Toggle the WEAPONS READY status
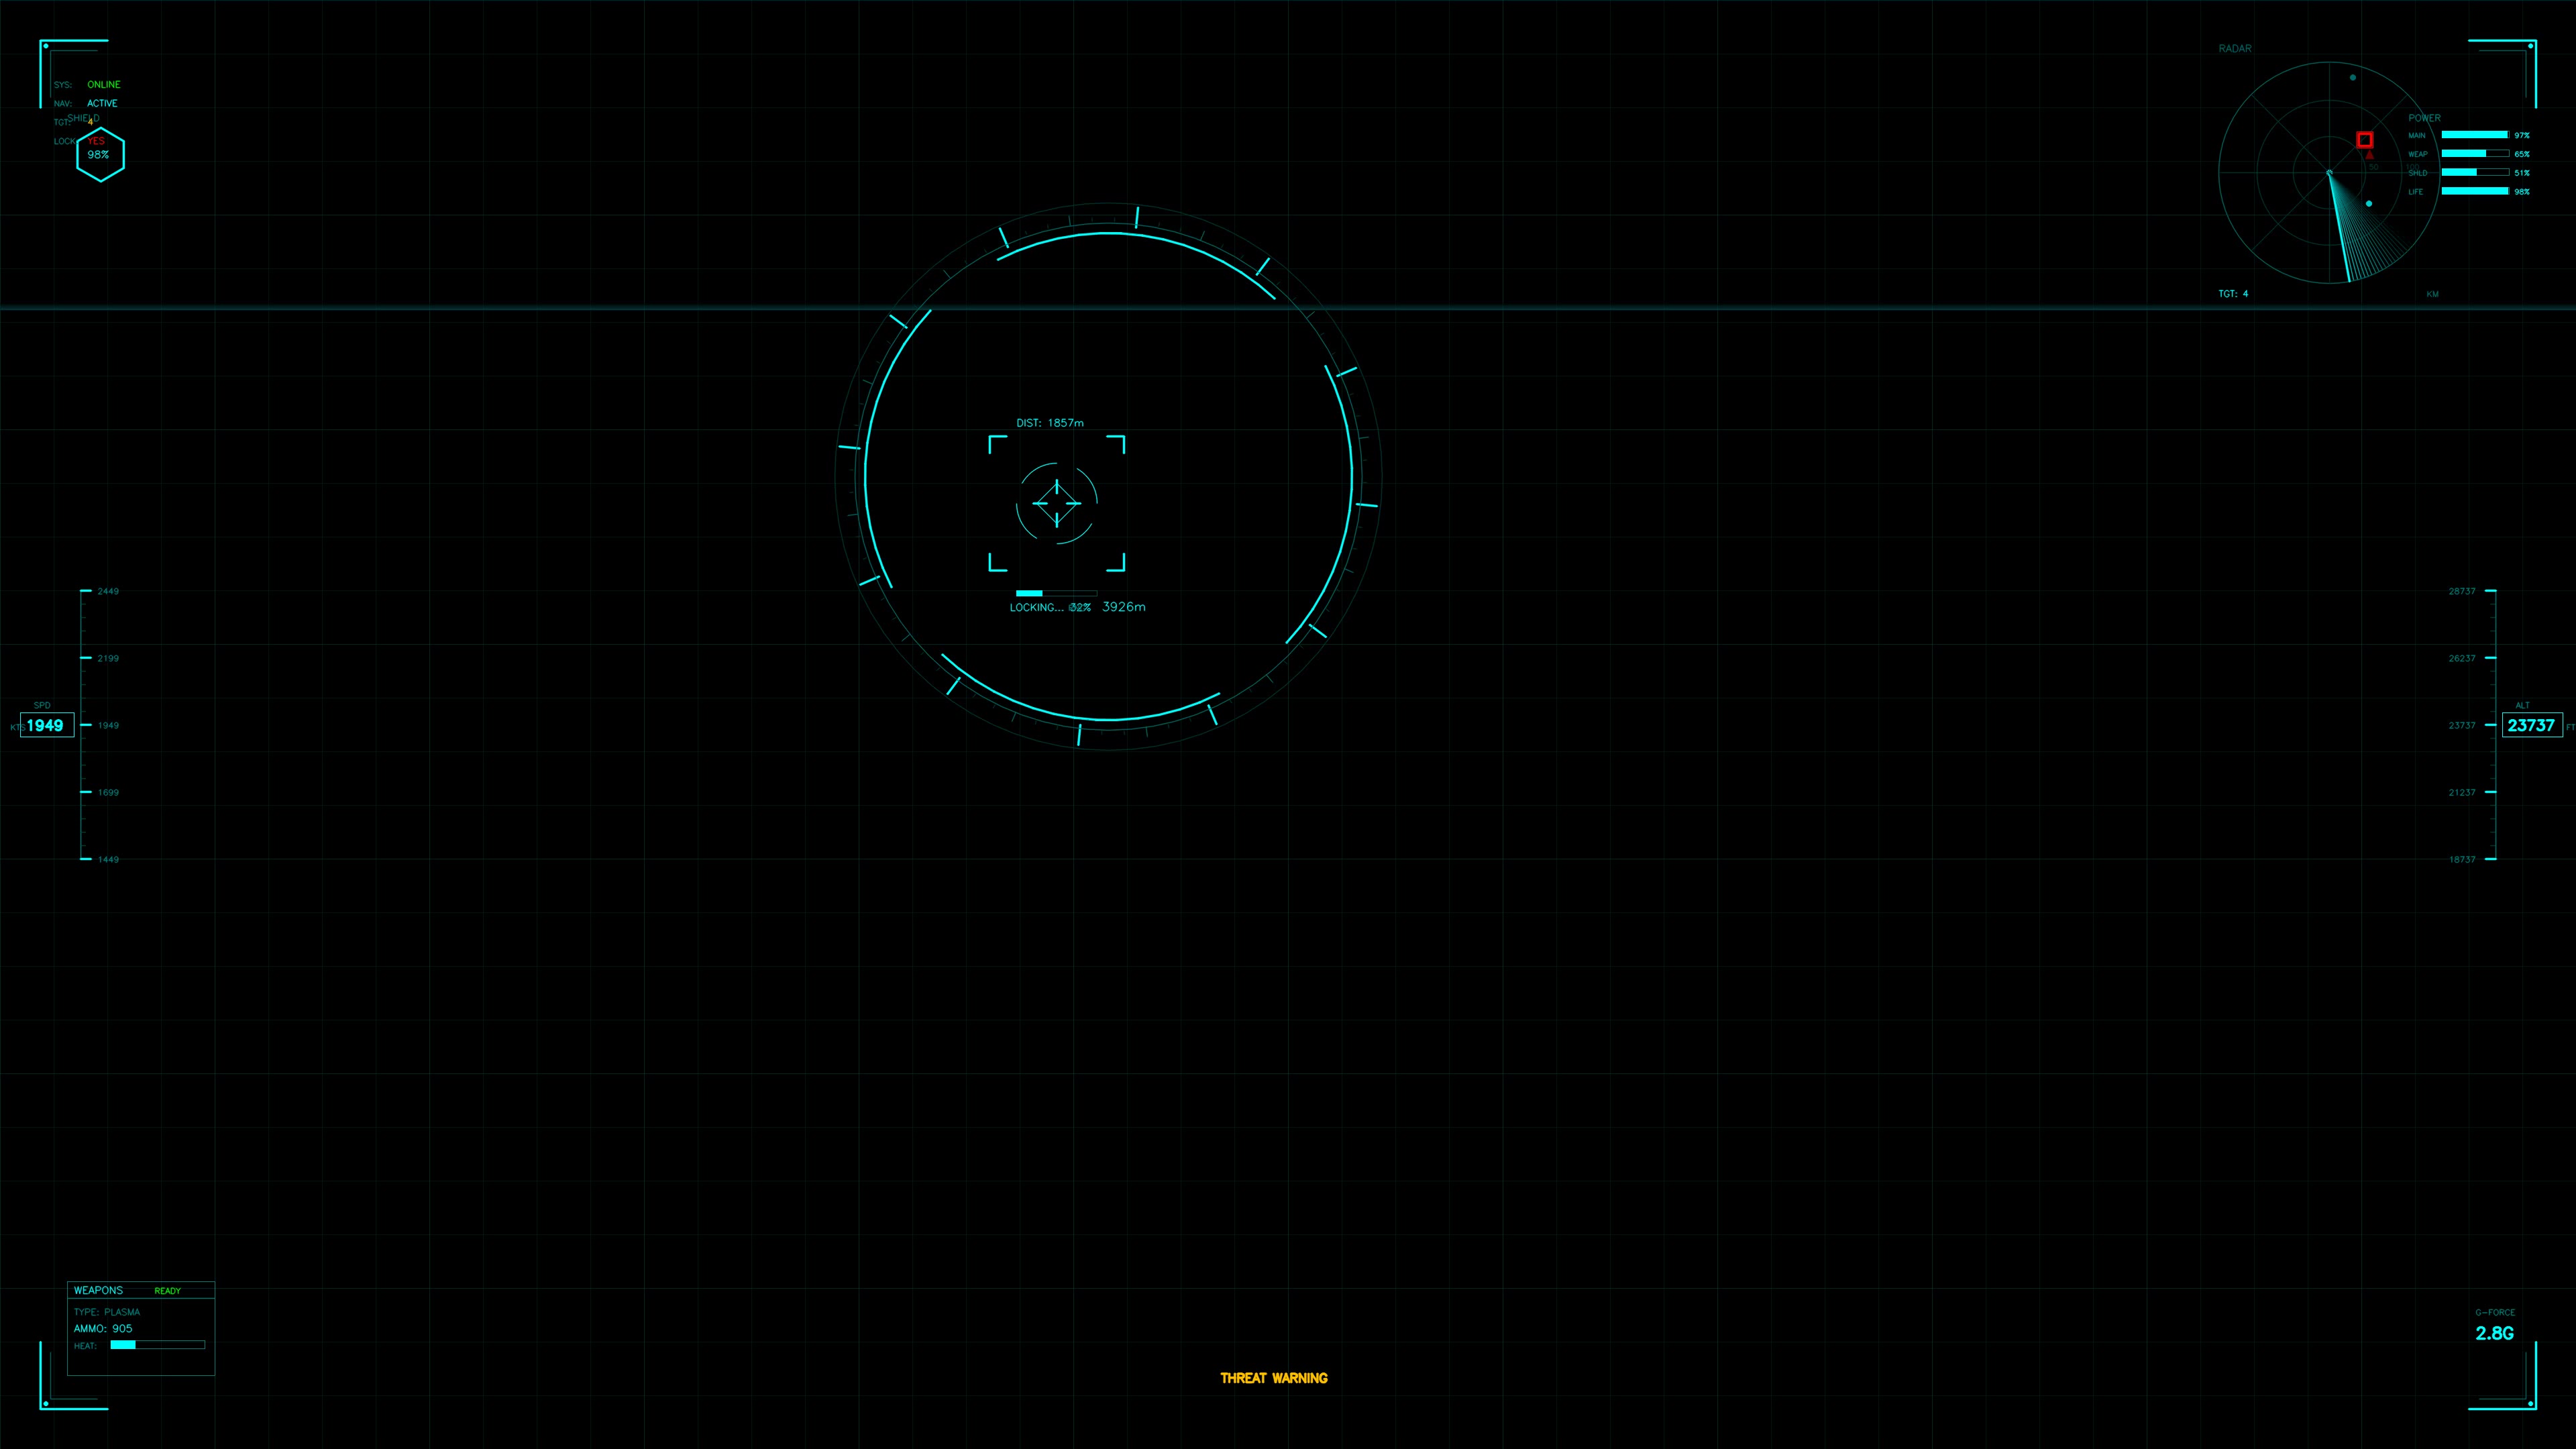2576x1449 pixels. pos(167,1290)
